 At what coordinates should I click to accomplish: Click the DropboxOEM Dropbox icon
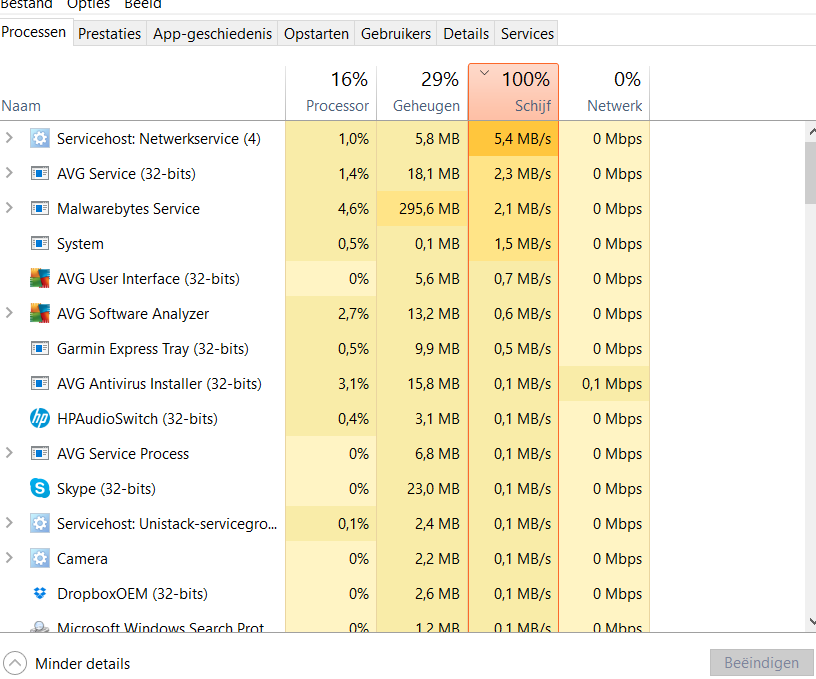40,594
